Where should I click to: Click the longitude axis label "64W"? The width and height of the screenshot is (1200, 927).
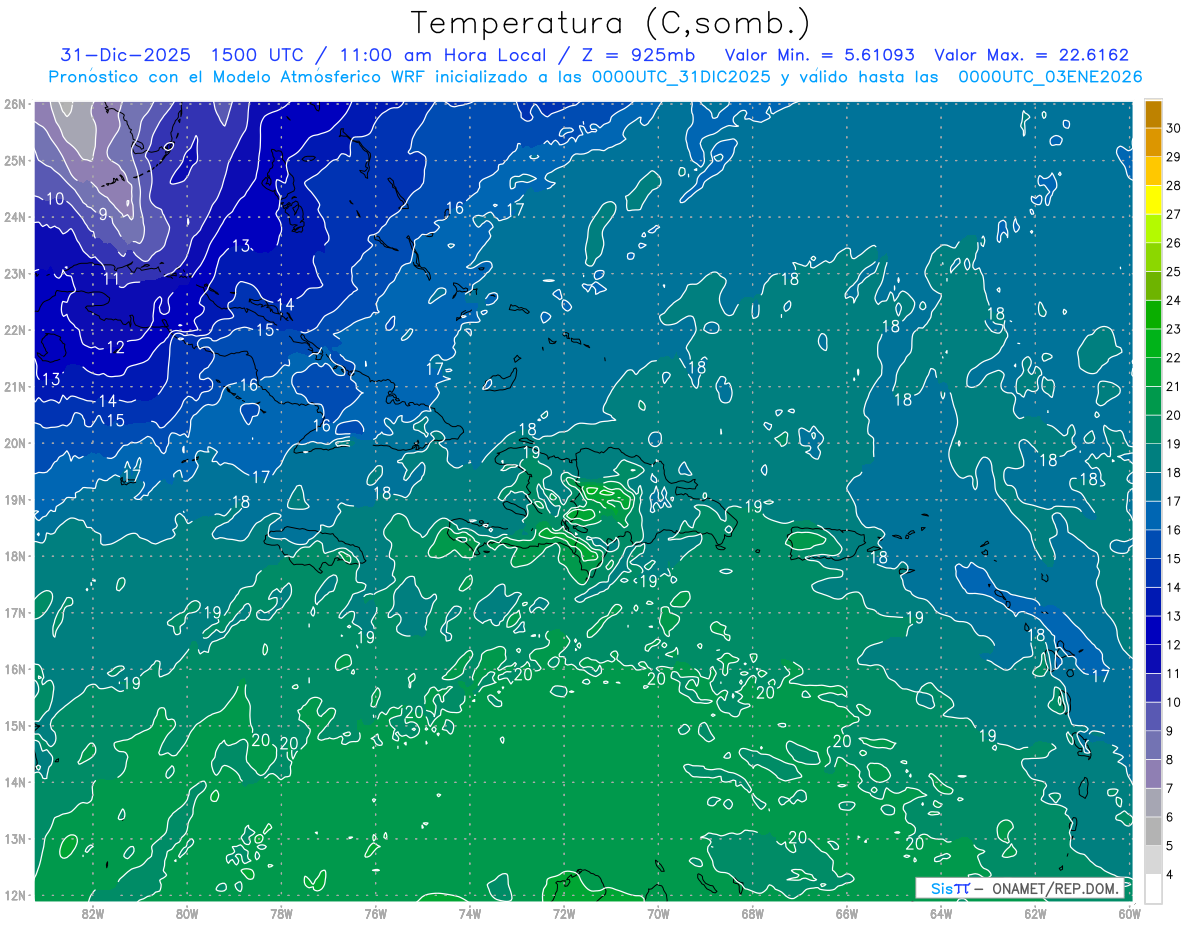(x=941, y=913)
